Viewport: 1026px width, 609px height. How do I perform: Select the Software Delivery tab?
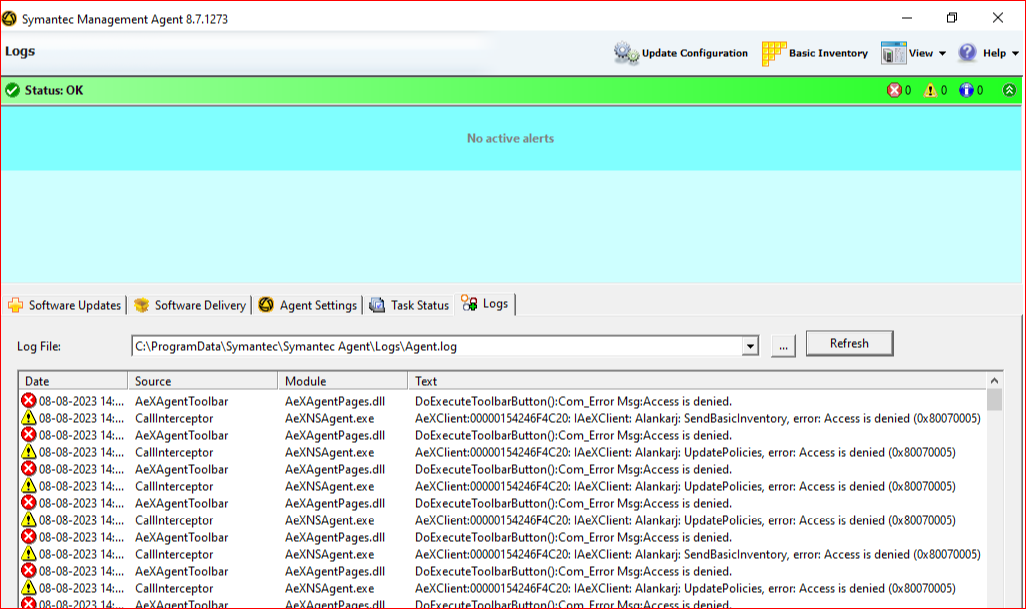click(x=190, y=305)
